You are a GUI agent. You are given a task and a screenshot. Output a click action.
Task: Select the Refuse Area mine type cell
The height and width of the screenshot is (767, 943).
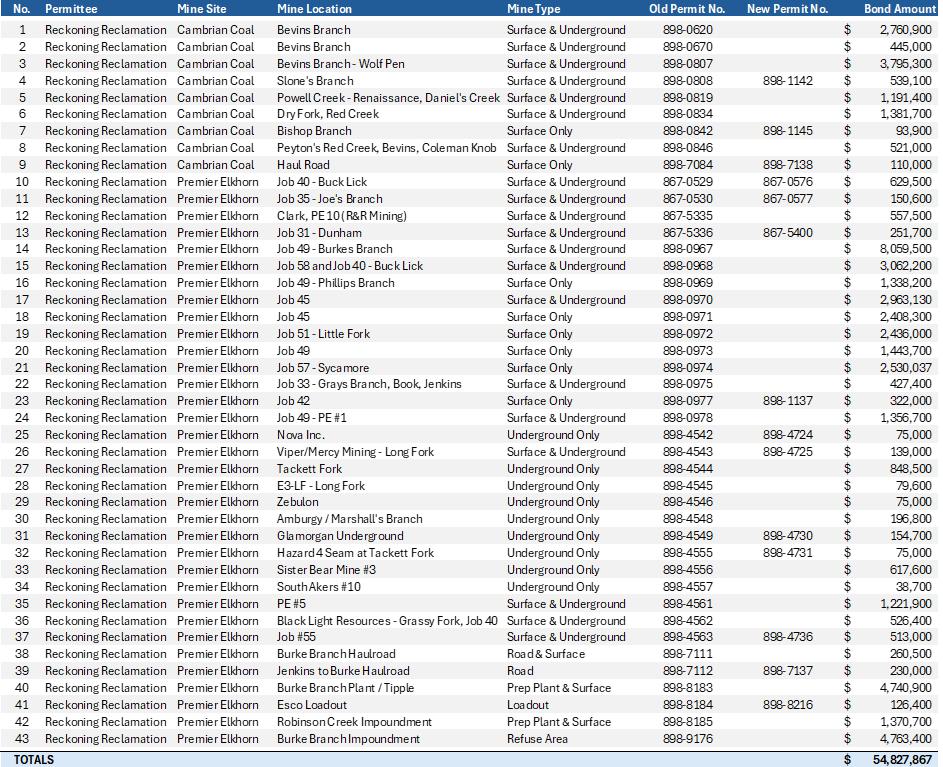click(x=537, y=739)
